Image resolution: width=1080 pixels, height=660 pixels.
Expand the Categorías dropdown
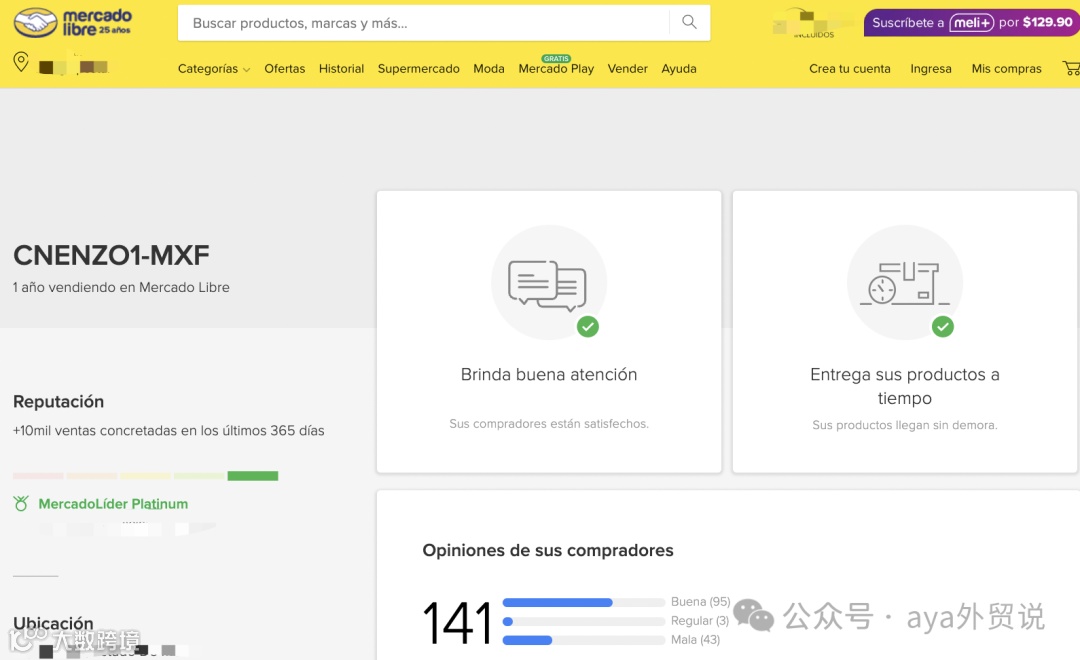pos(214,69)
